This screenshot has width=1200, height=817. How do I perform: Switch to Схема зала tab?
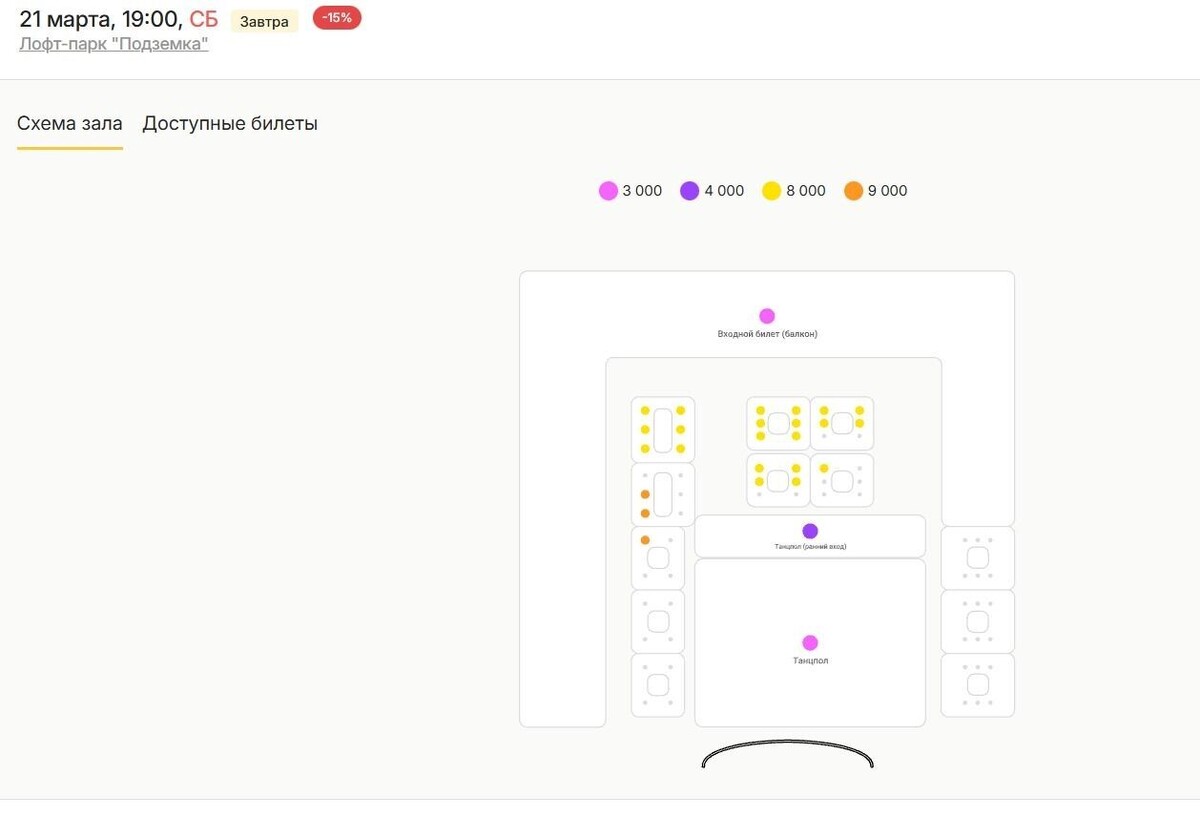(70, 124)
